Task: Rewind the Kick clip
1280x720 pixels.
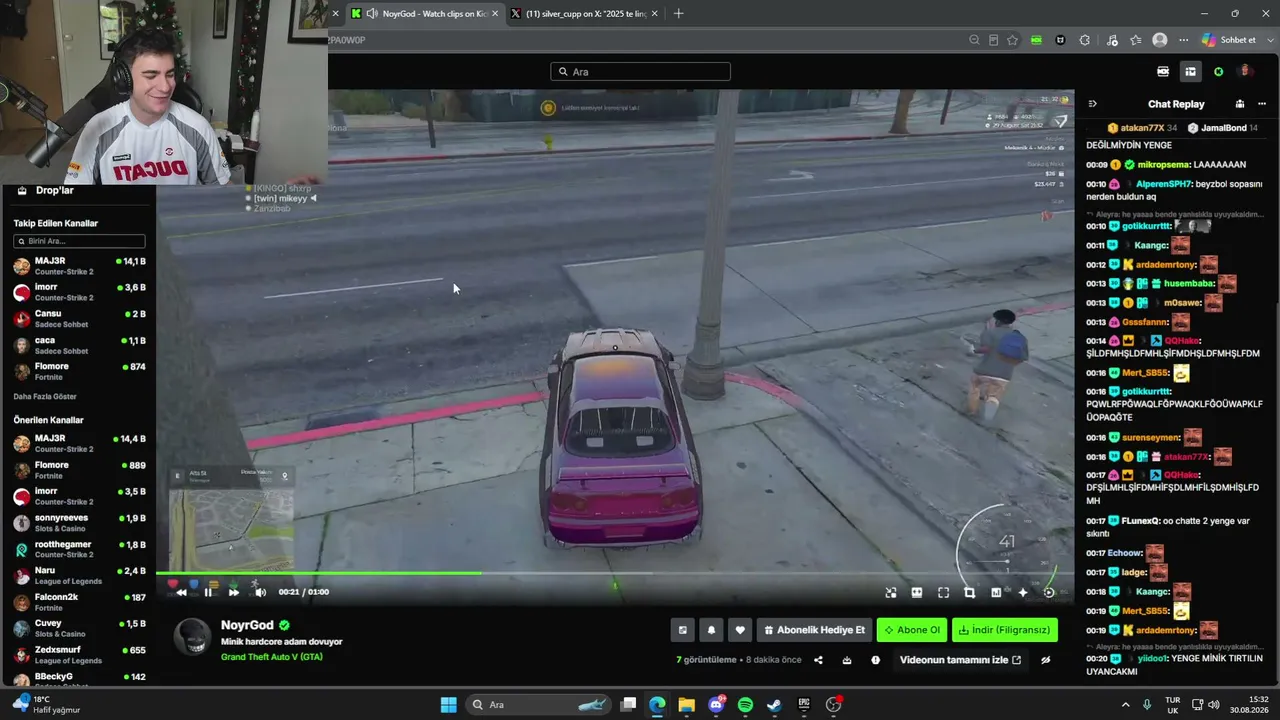Action: click(x=181, y=592)
